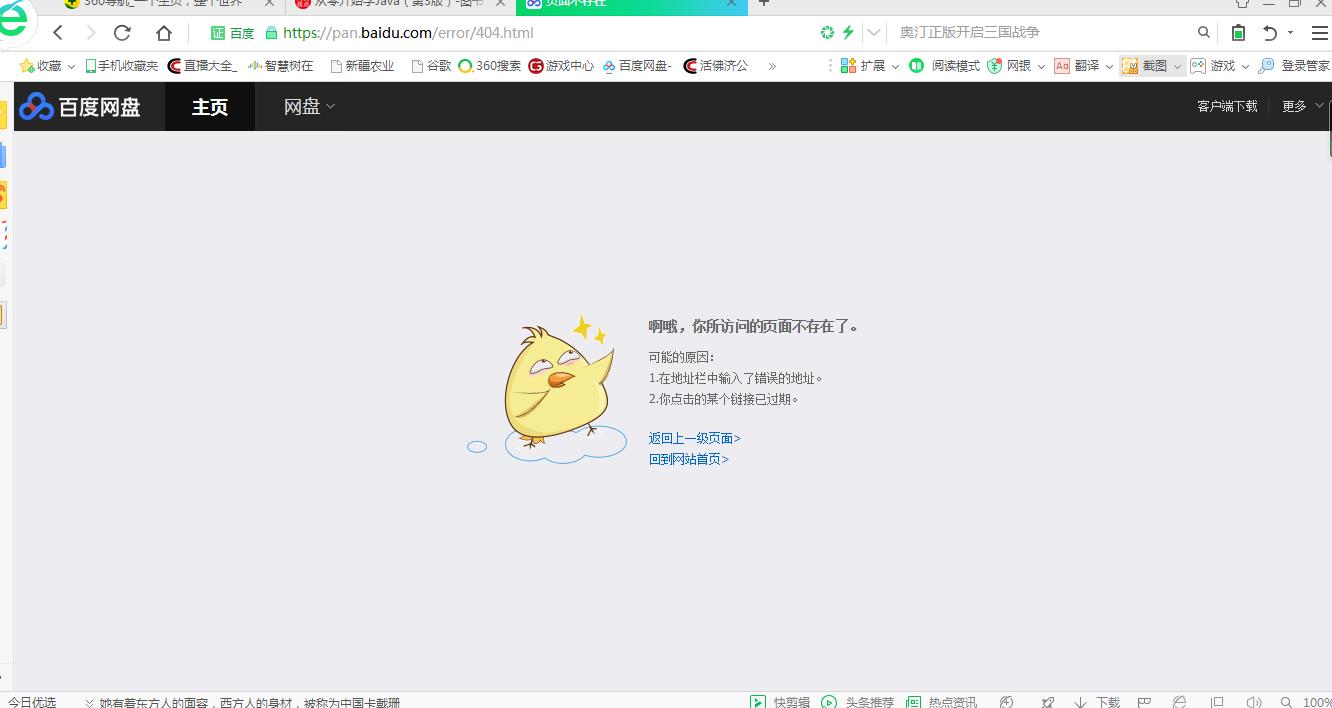Viewport: 1332px width, 708px height.
Task: Reload the page with refresh button
Action: 122,33
